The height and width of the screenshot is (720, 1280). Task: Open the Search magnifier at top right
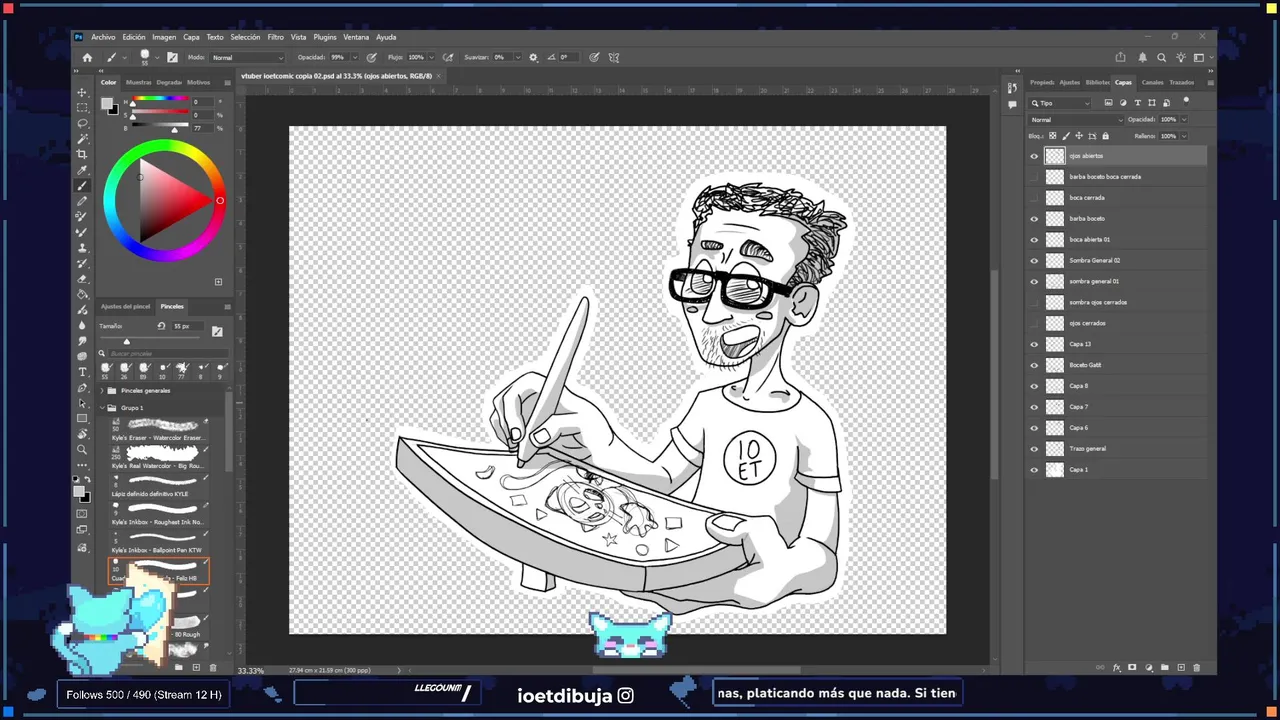pos(1161,57)
